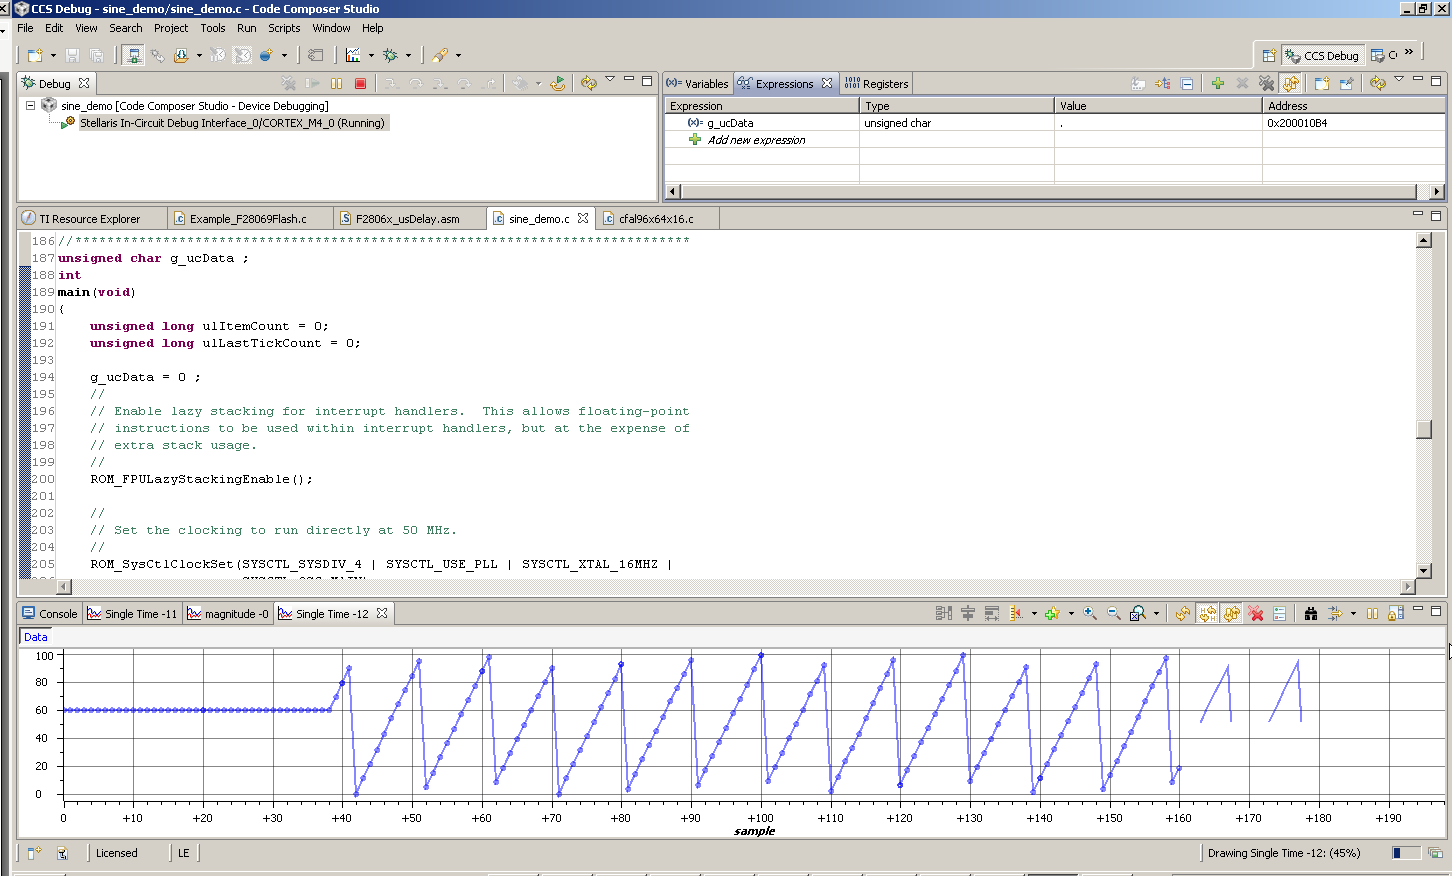Screen dimensions: 1452x876
Task: Zoom in on the graph
Action: (1090, 614)
